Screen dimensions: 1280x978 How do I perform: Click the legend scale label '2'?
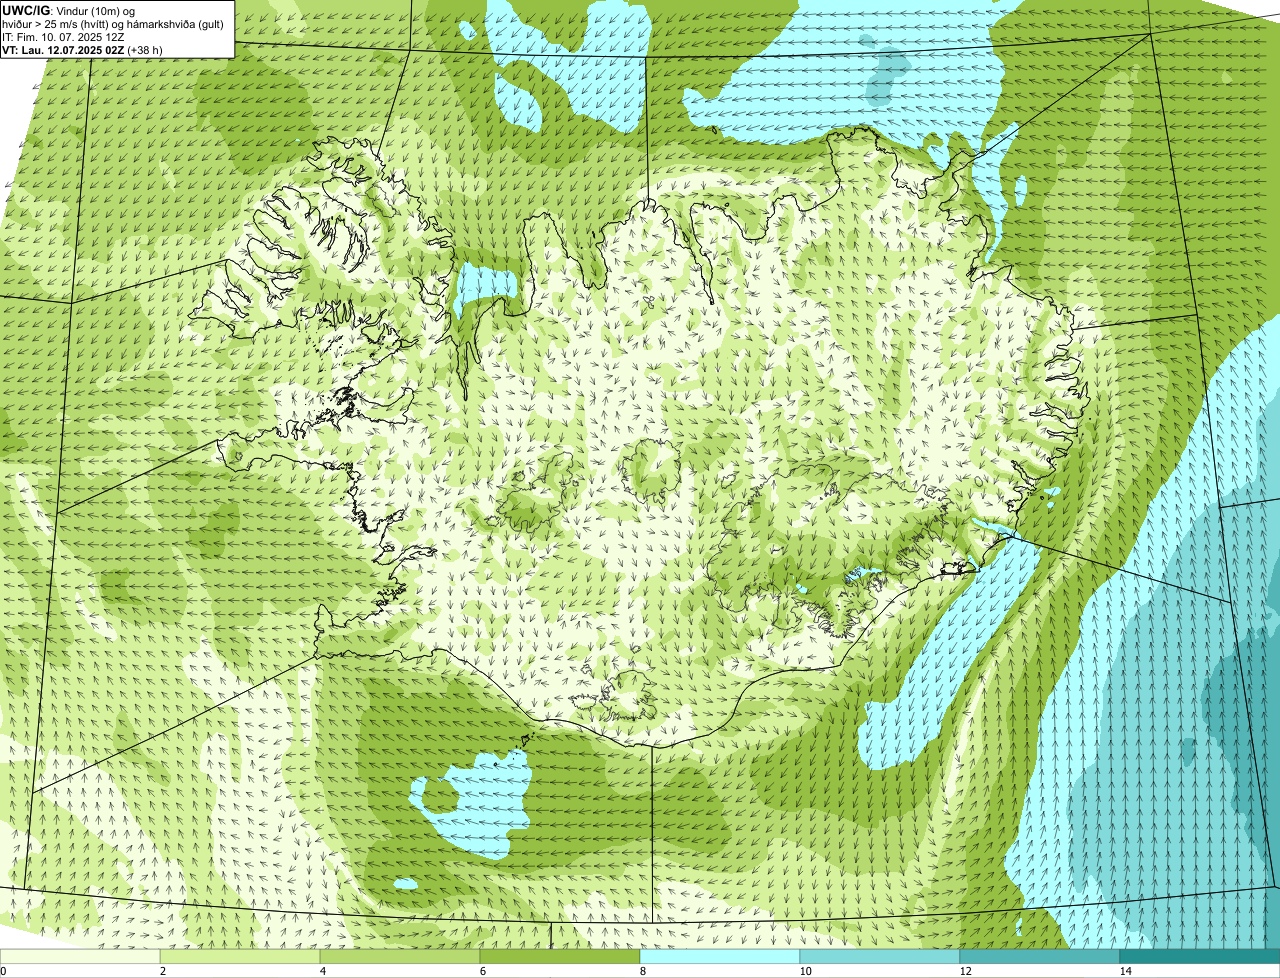tap(162, 971)
